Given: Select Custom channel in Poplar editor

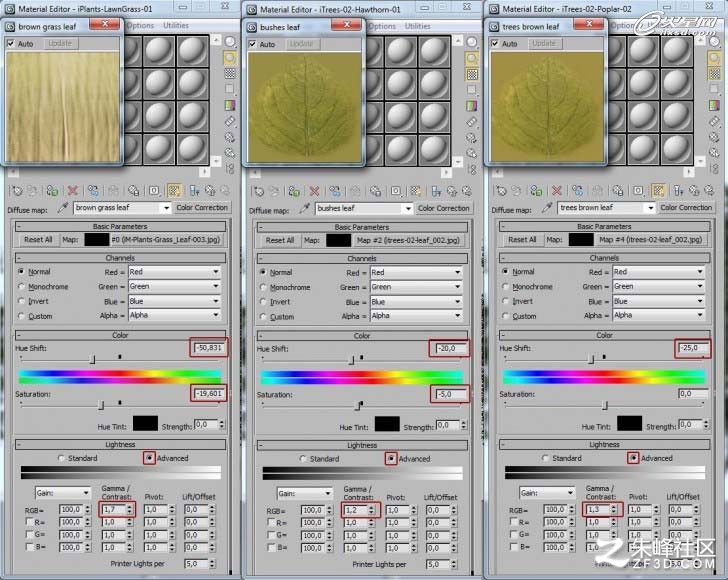Looking at the screenshot, I should [505, 316].
